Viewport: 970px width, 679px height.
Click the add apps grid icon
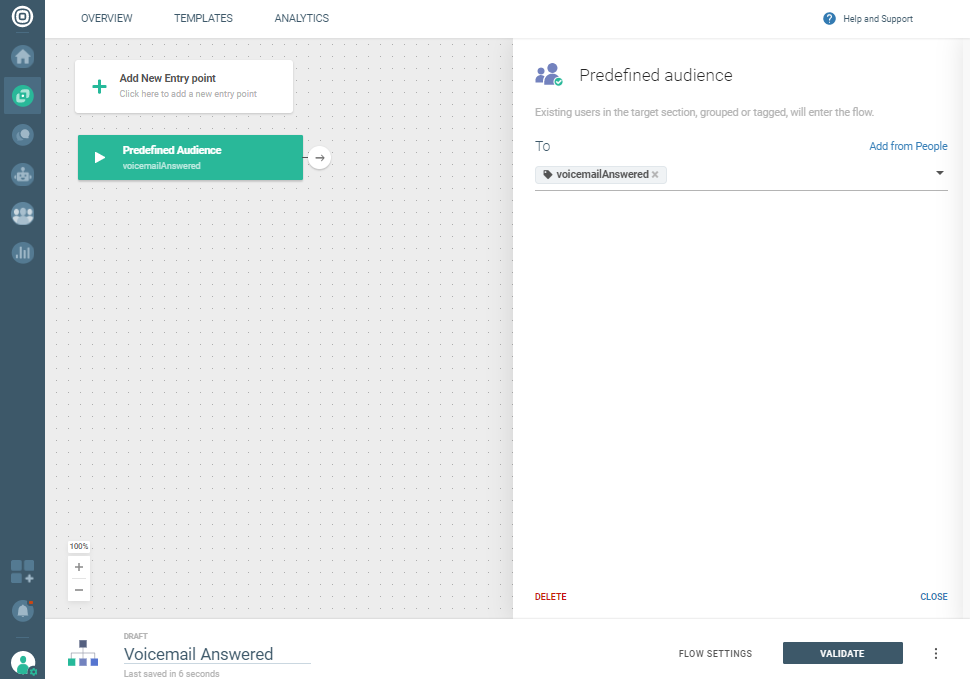pos(22,572)
